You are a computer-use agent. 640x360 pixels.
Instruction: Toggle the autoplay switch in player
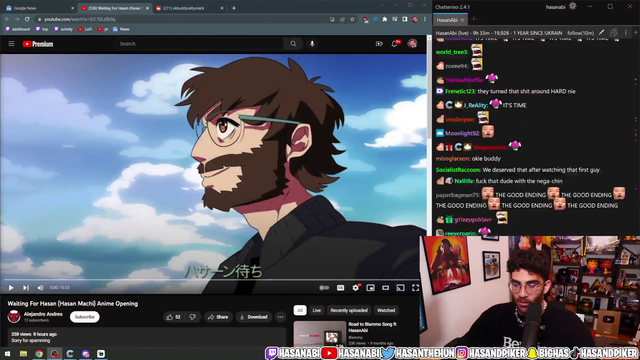tap(324, 288)
